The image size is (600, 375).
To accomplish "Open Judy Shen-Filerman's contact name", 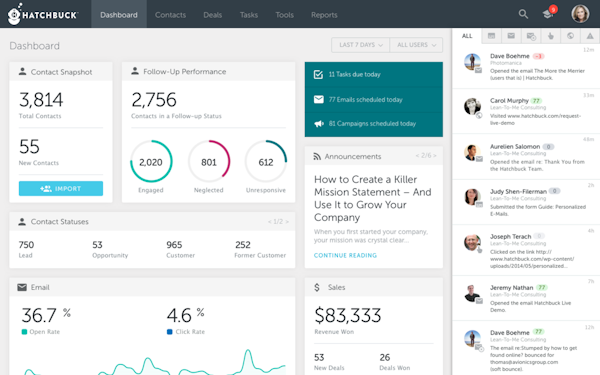I will tap(518, 191).
